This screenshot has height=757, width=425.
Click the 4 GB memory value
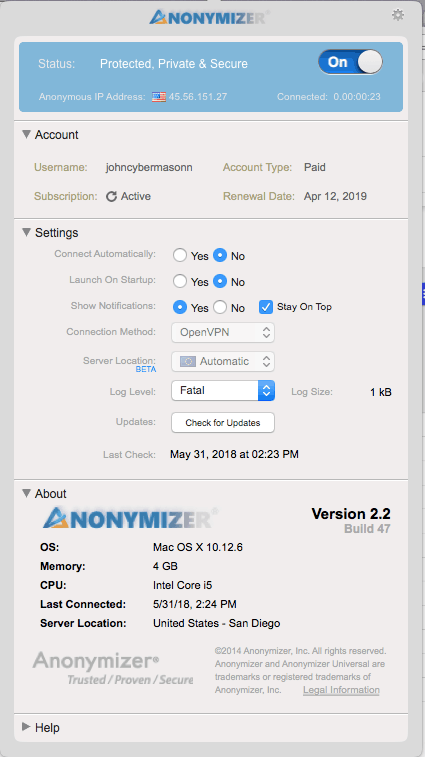pos(165,566)
